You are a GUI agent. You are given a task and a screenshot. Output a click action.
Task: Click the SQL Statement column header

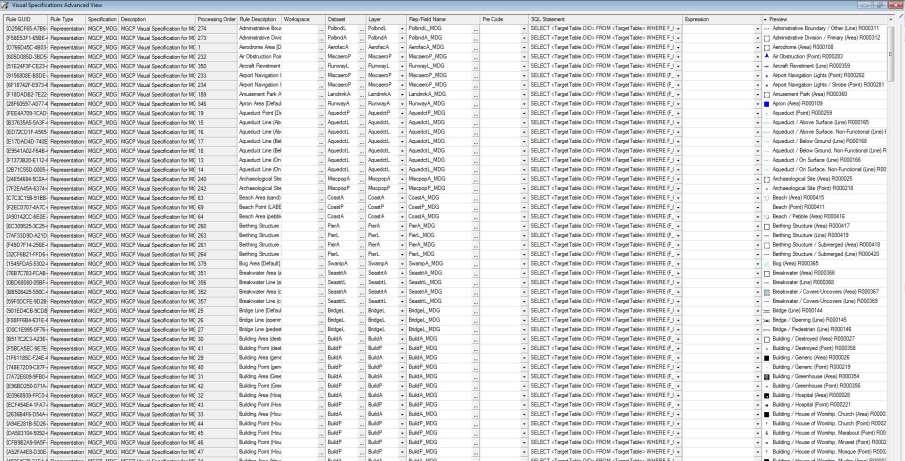605,20
